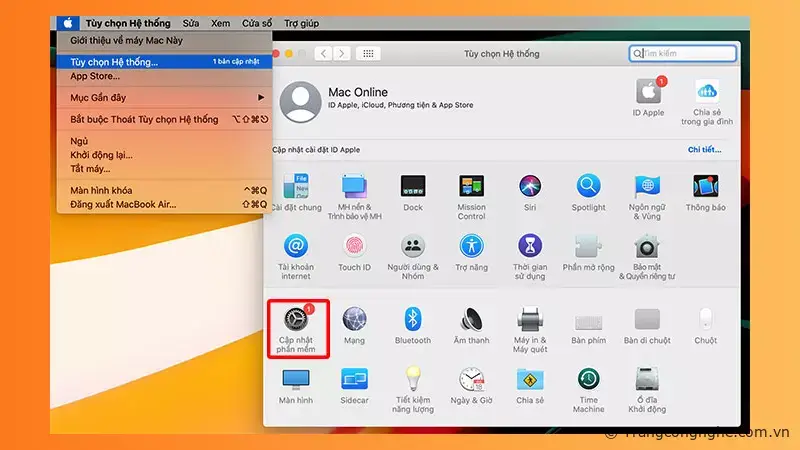
Task: Open Cập nhật phần mềm preference pane
Action: (295, 320)
